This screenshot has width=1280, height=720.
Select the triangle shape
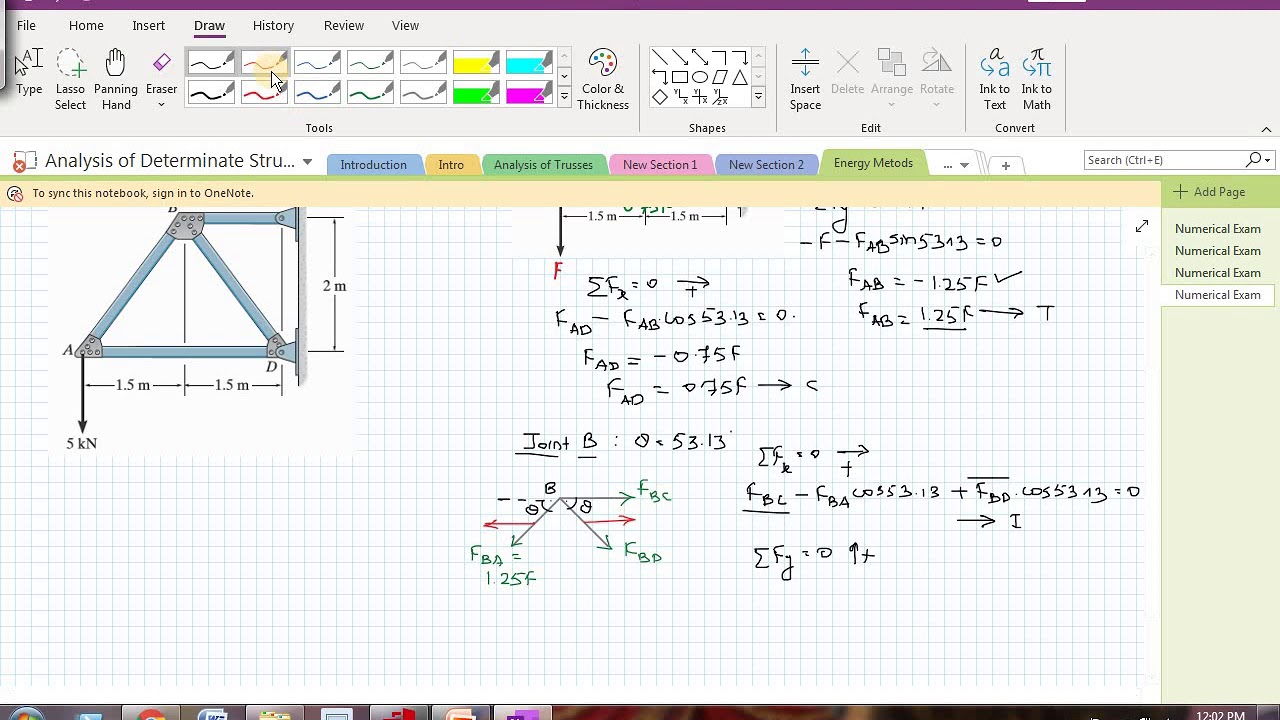click(x=740, y=77)
